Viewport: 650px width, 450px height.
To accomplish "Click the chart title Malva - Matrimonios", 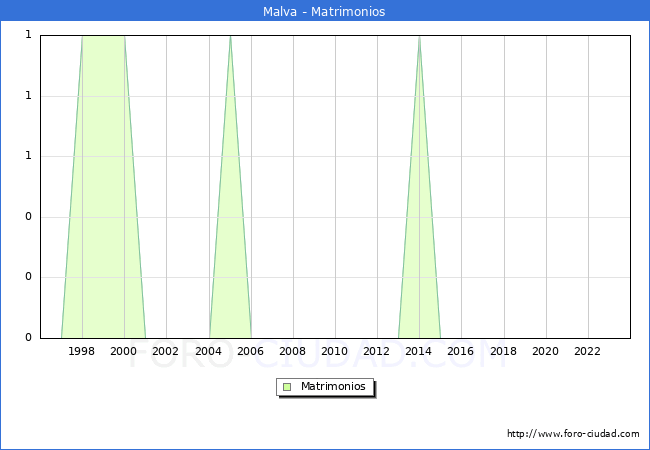I will coord(325,12).
